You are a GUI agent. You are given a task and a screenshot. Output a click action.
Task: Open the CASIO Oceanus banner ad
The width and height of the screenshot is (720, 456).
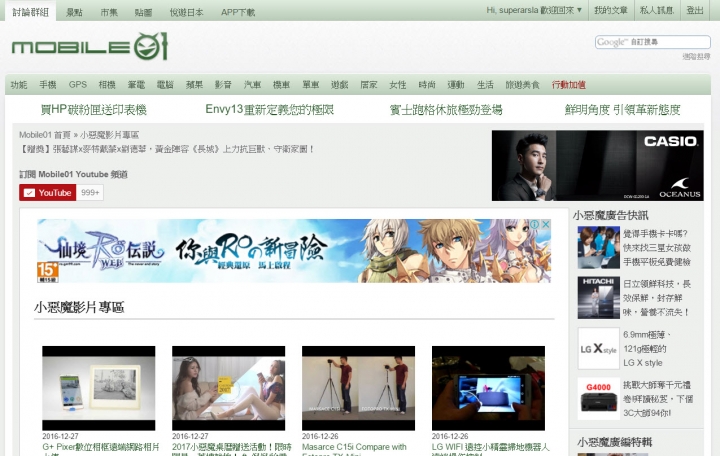coord(597,165)
